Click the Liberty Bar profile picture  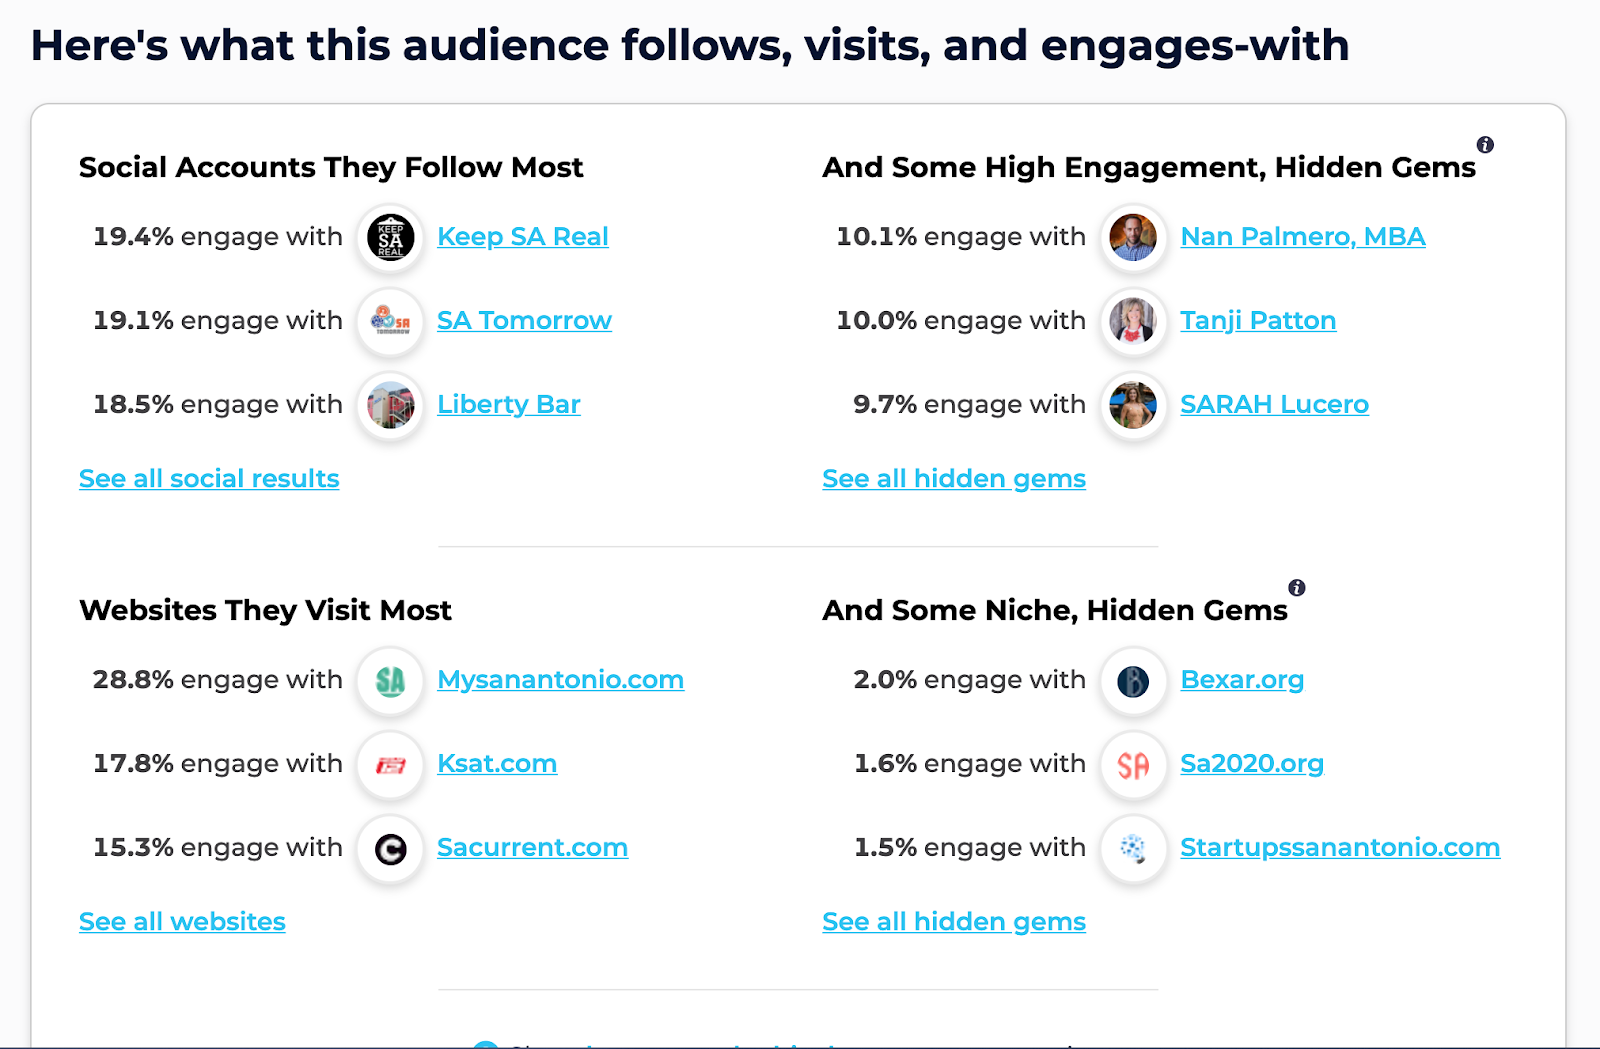(391, 406)
